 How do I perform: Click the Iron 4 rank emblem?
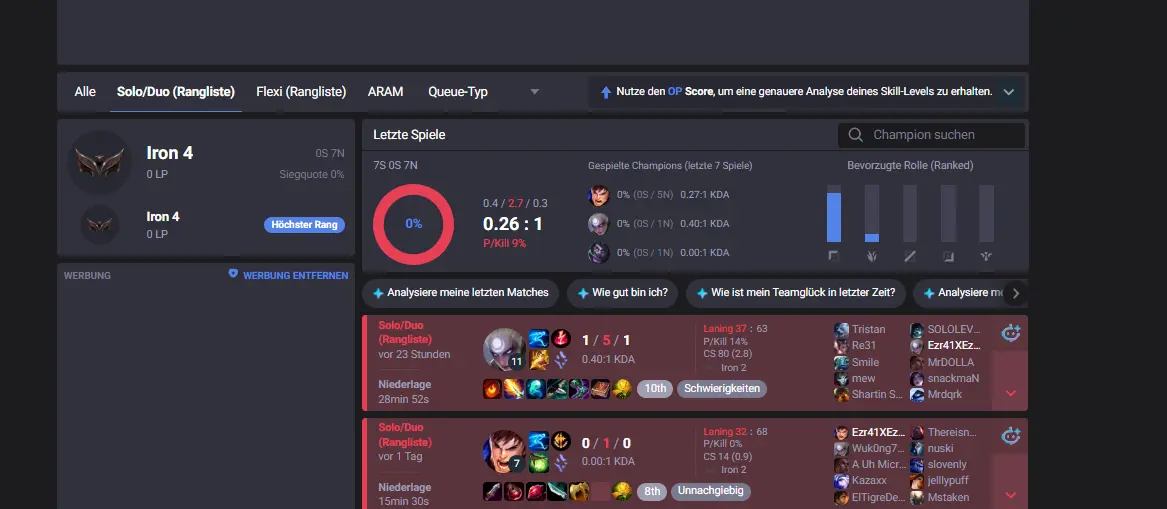100,161
